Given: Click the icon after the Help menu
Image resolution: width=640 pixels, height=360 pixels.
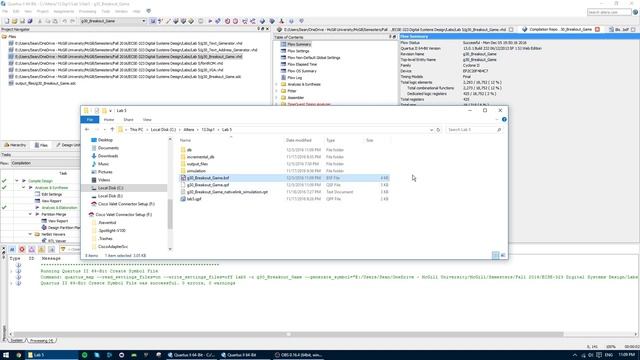Looking at the screenshot, I should pyautogui.click(x=149, y=11).
